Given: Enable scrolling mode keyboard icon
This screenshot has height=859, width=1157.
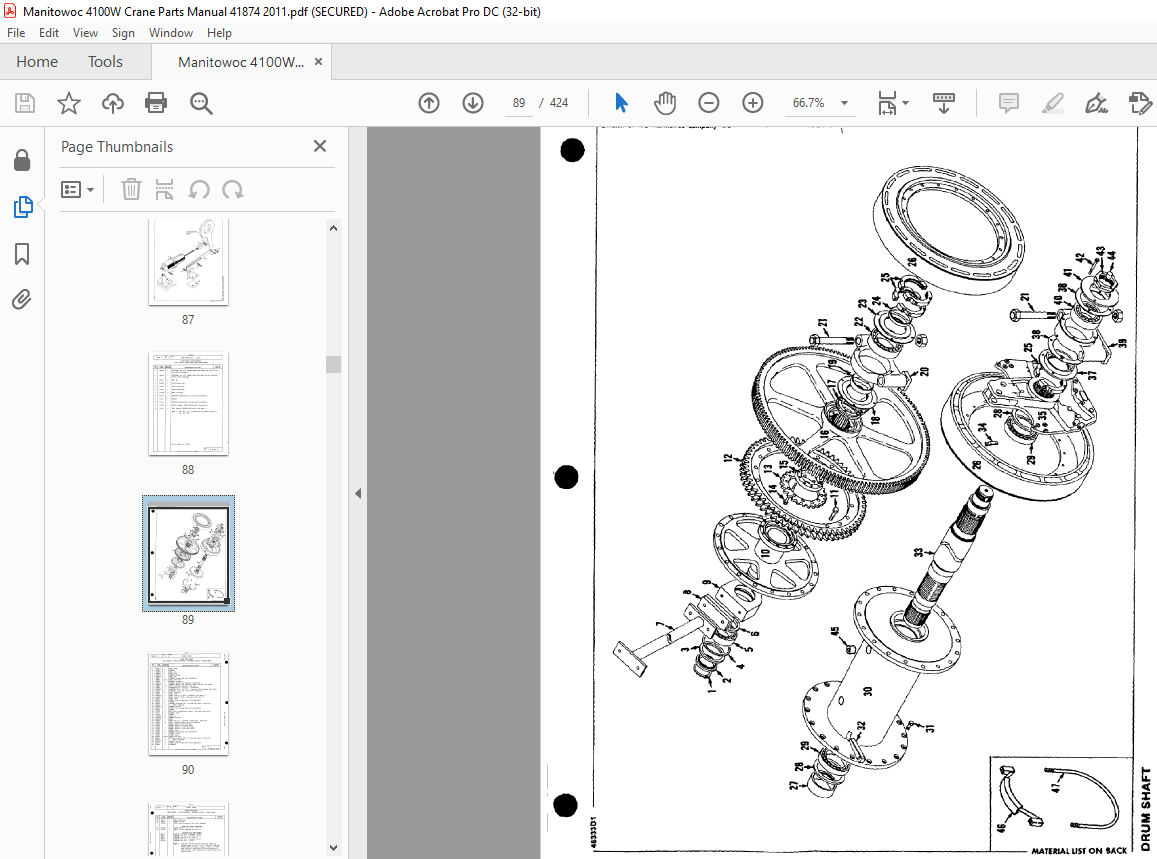Looking at the screenshot, I should coord(944,103).
